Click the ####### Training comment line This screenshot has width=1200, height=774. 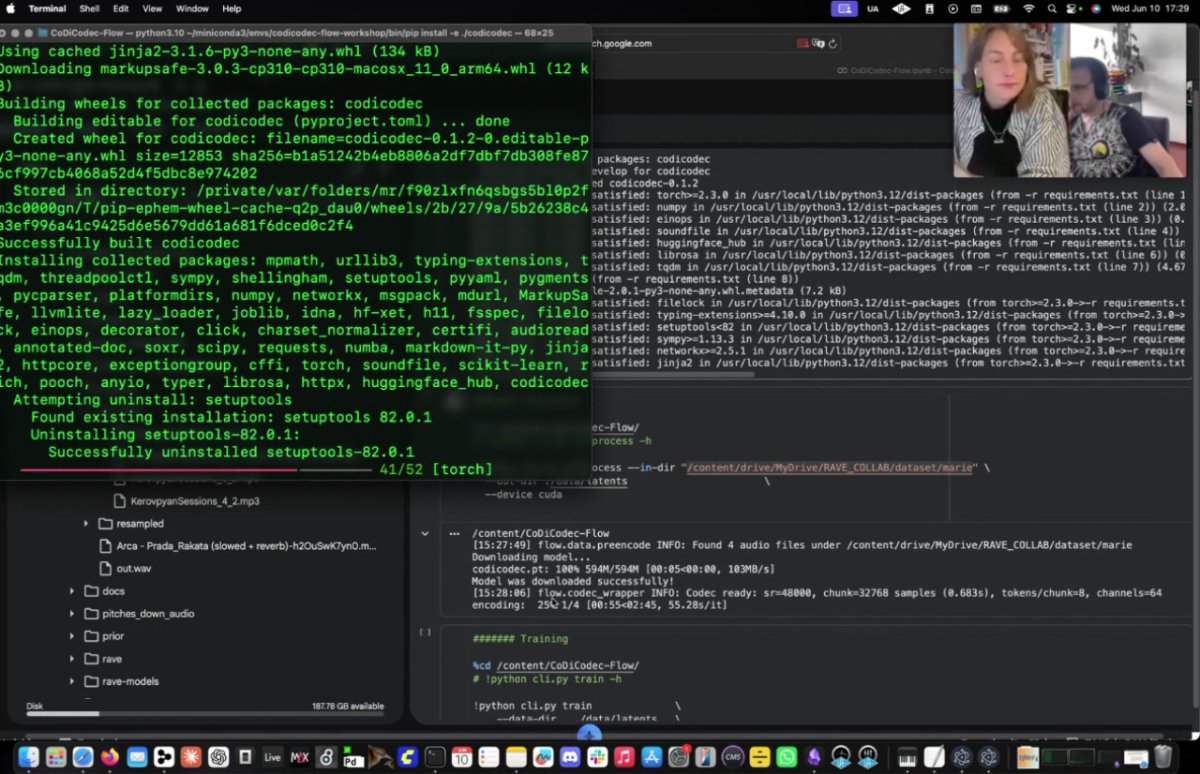point(520,638)
